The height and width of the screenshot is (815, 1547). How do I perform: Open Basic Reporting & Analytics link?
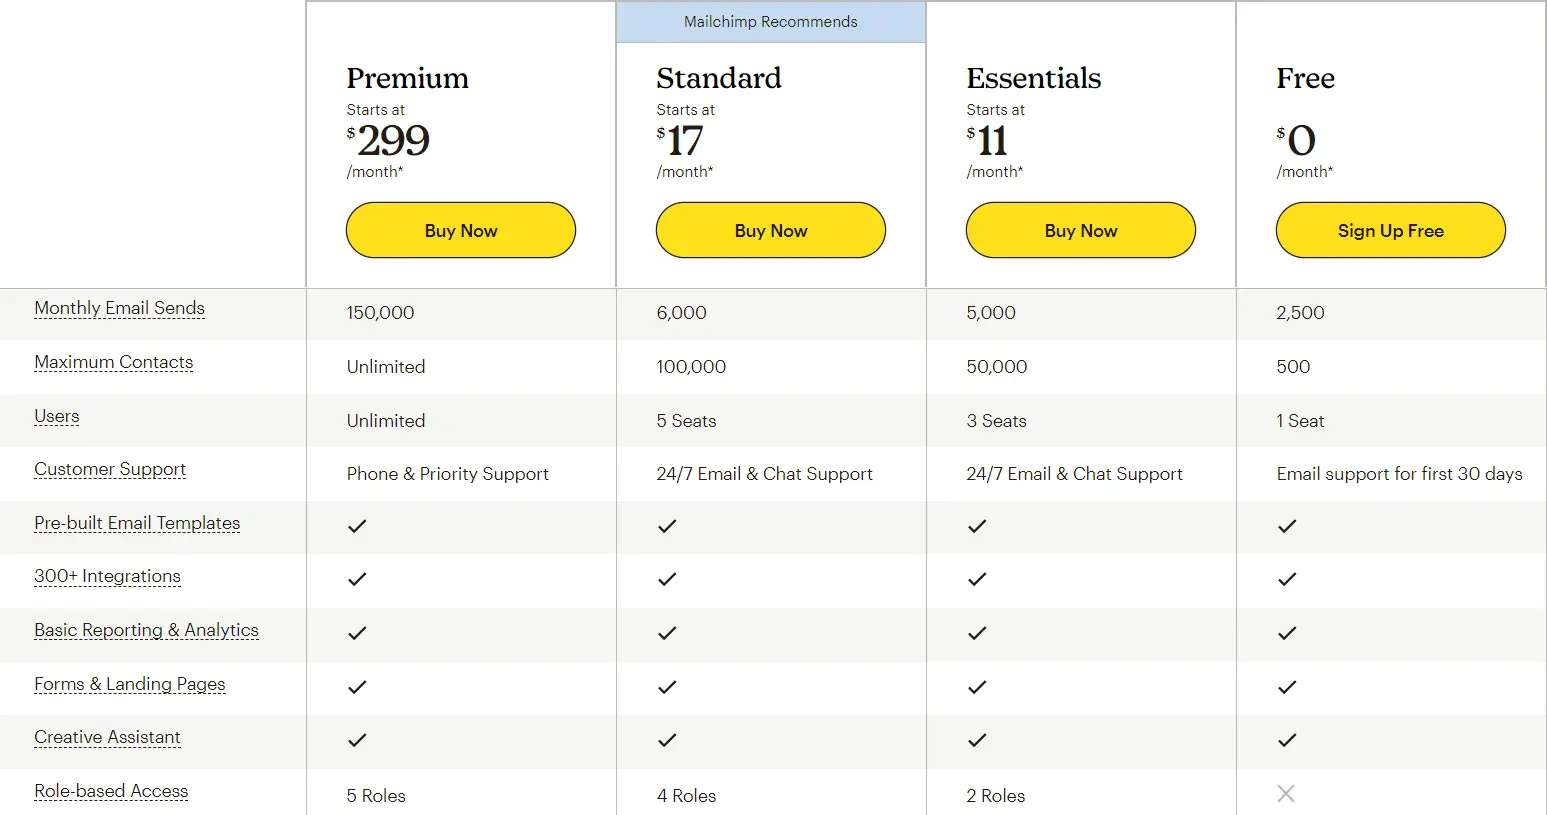point(146,630)
